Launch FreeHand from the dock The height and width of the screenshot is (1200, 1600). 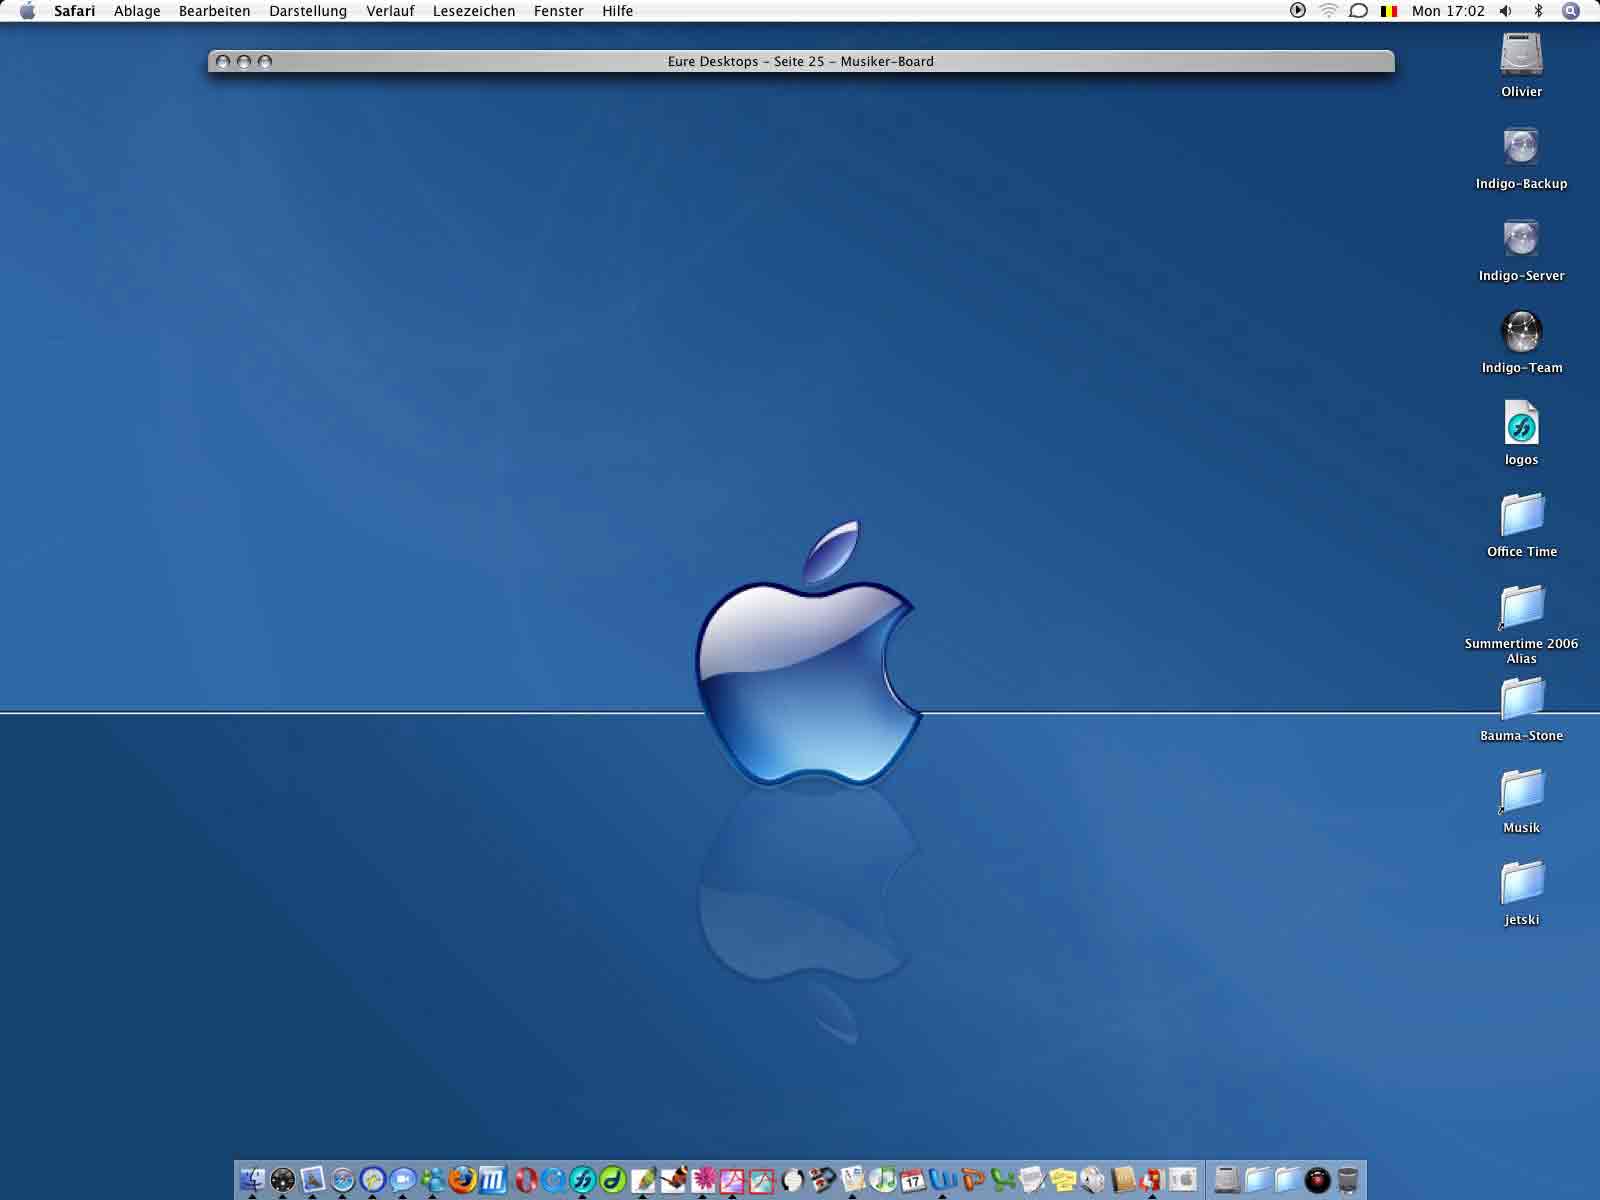point(583,1180)
